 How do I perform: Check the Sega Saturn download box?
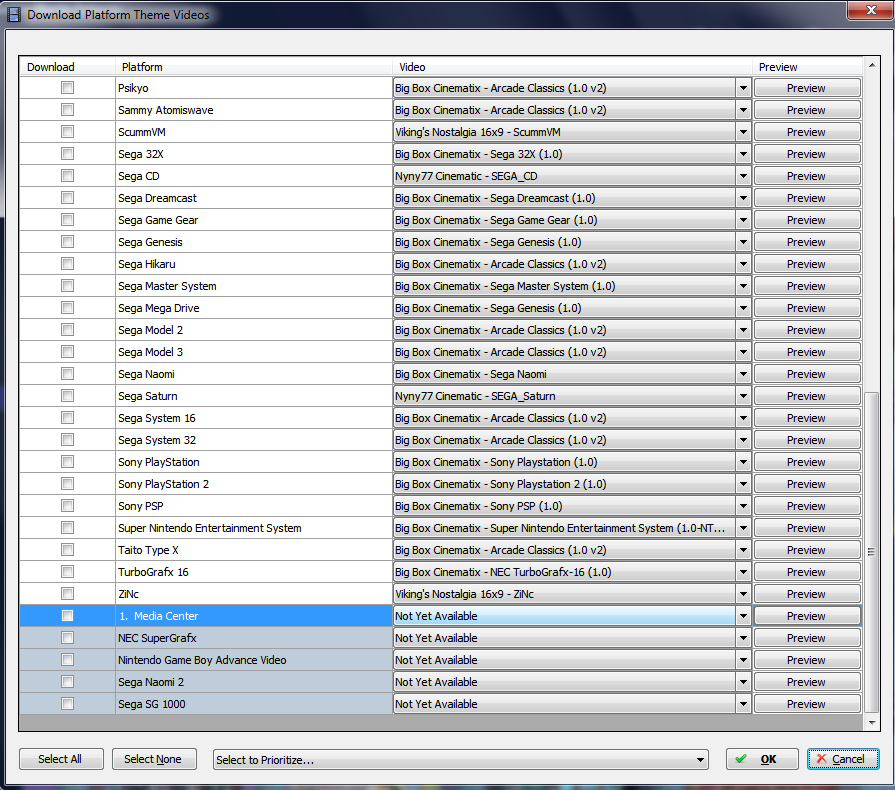coord(67,396)
